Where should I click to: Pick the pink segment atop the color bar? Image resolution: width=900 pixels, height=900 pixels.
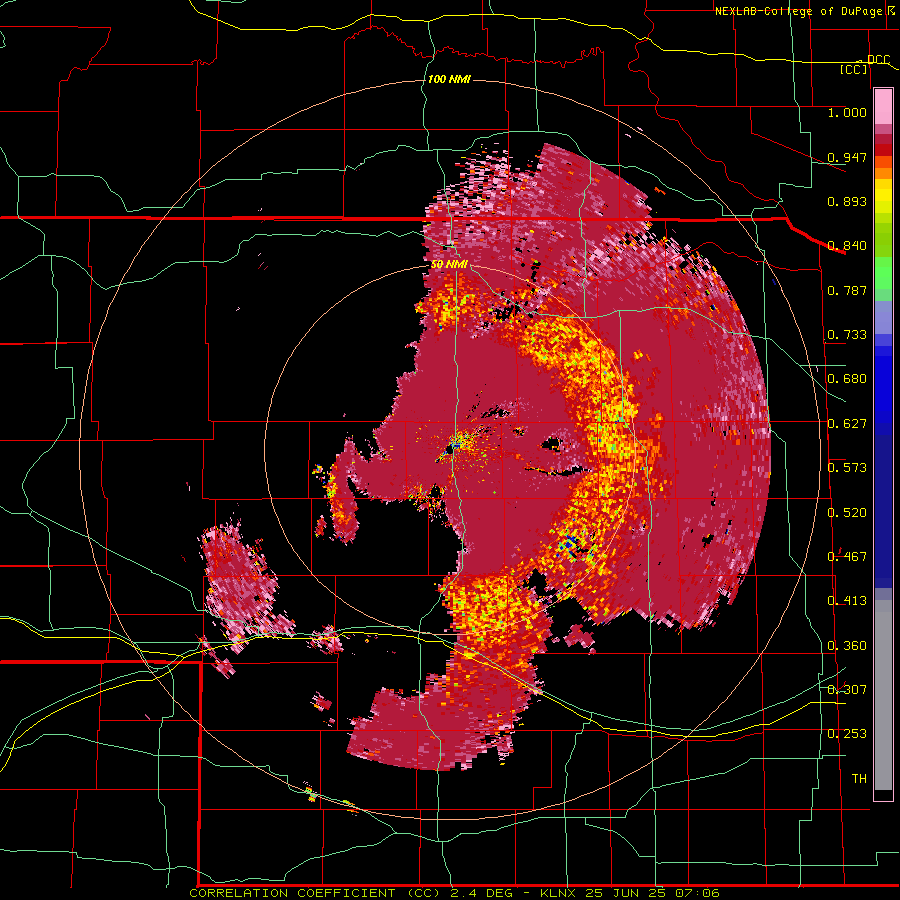click(883, 107)
